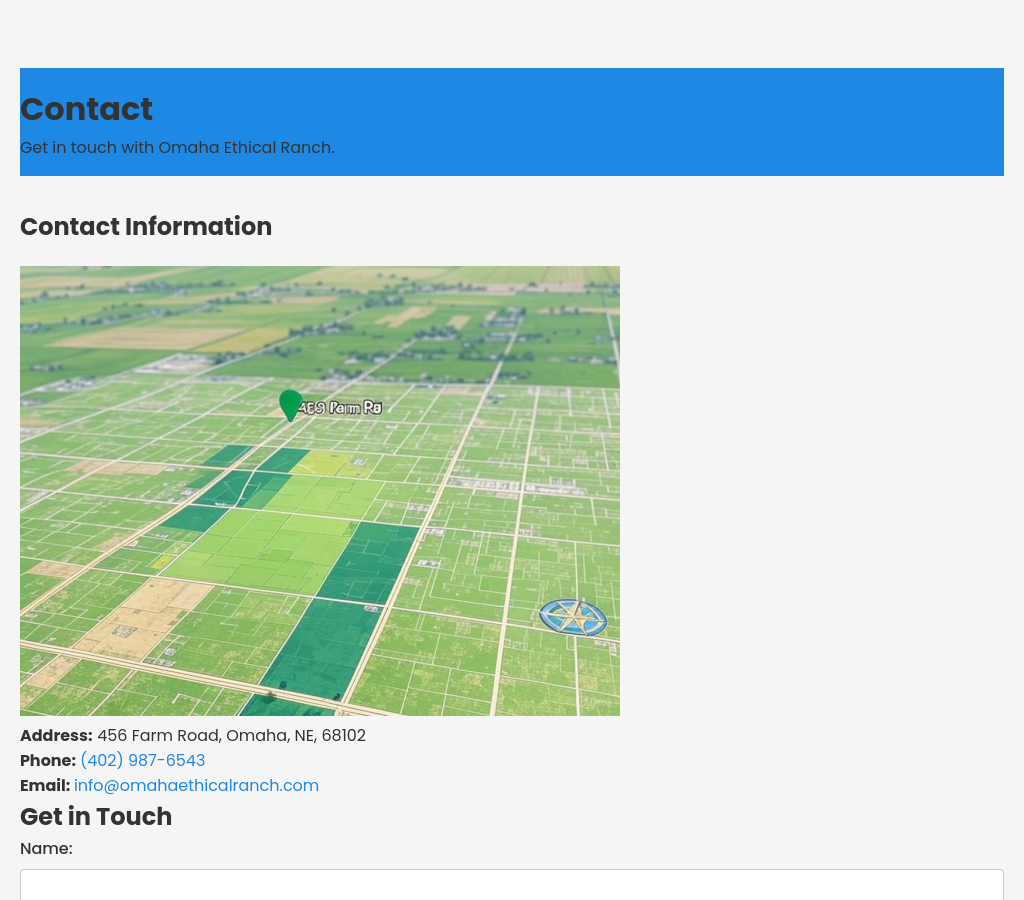Click the "Get in Touch" form heading

(96, 817)
